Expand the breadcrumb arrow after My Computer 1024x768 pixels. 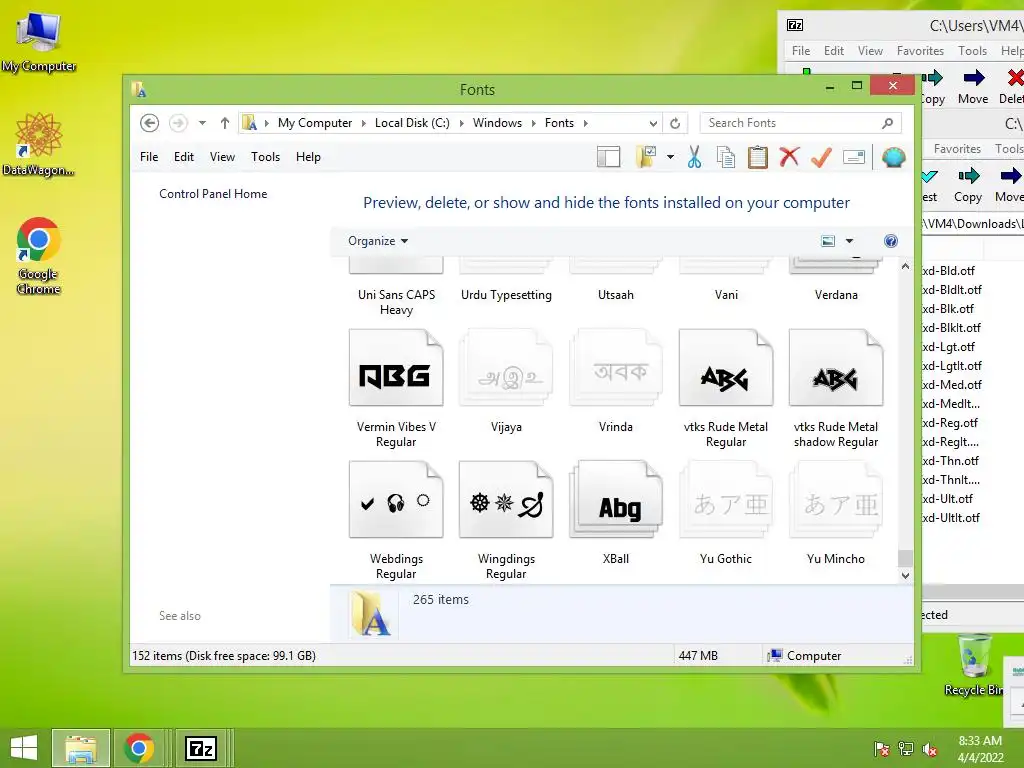coord(364,123)
